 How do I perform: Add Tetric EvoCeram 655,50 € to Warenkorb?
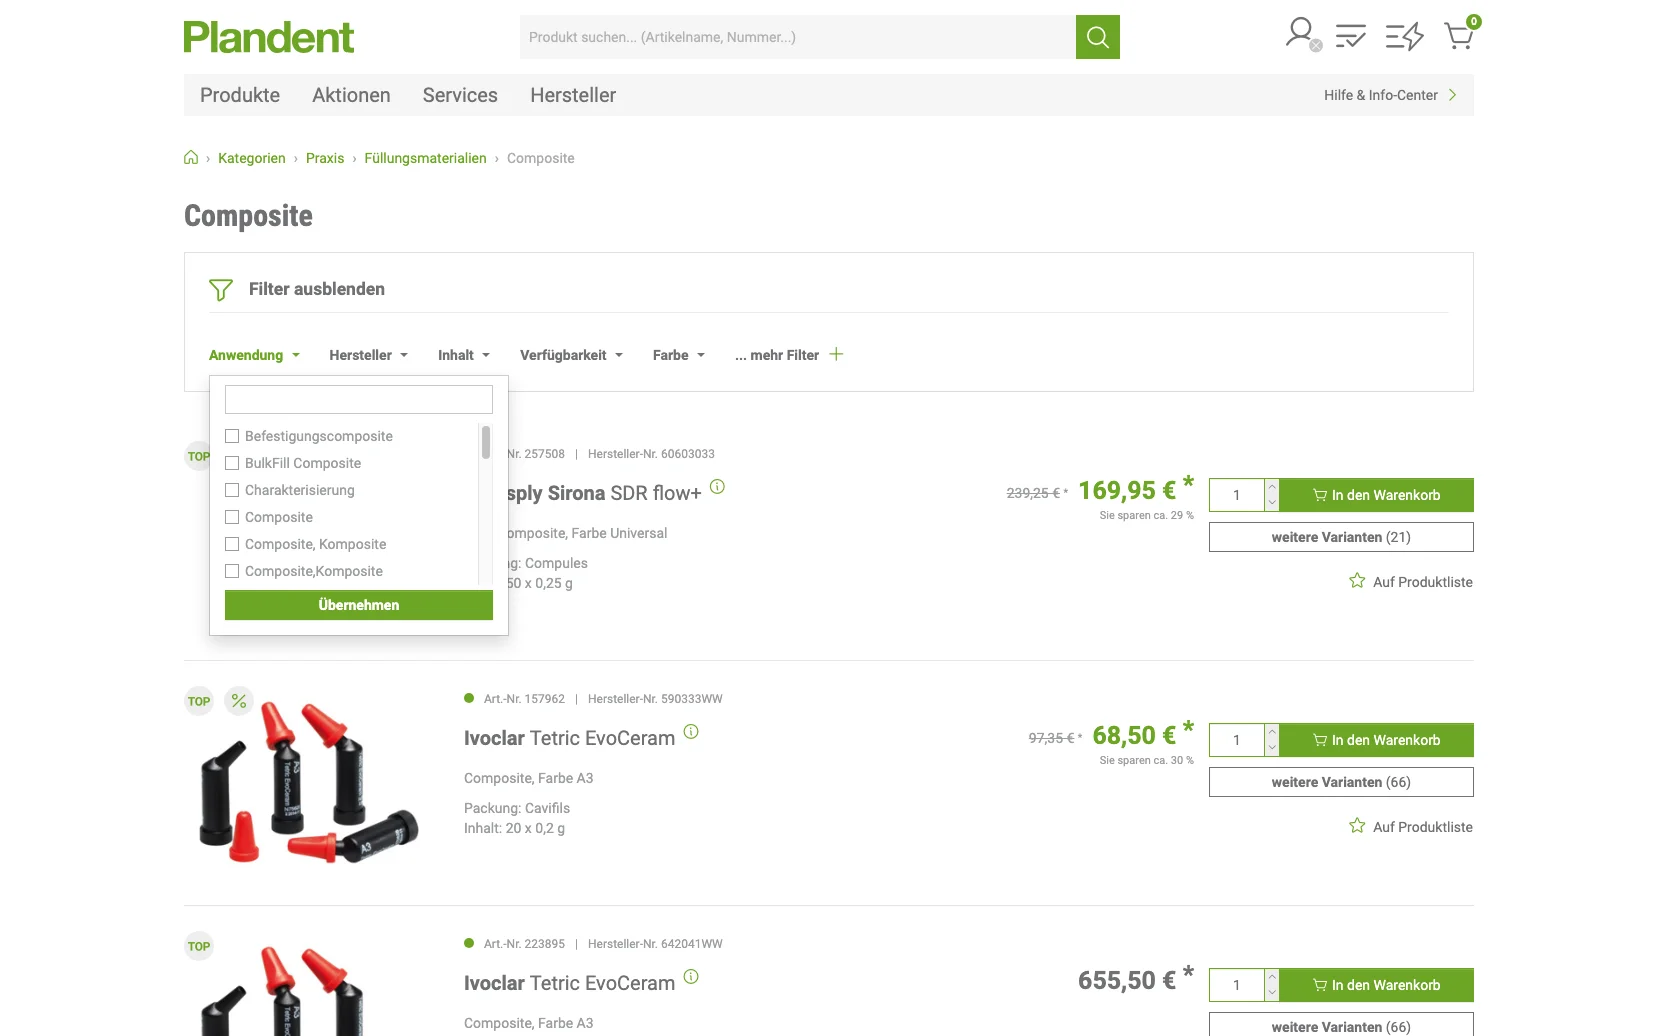click(1376, 985)
